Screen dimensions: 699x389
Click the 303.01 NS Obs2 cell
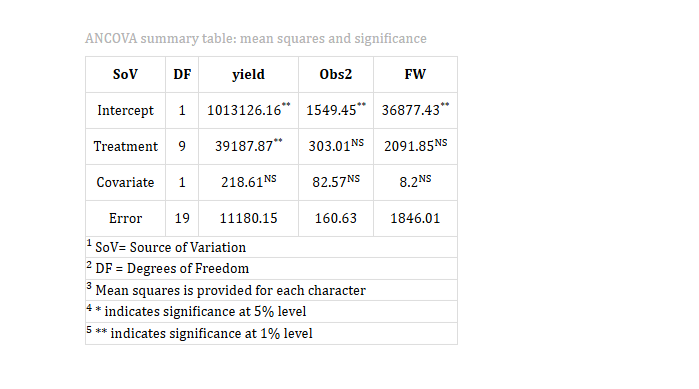pos(336,146)
